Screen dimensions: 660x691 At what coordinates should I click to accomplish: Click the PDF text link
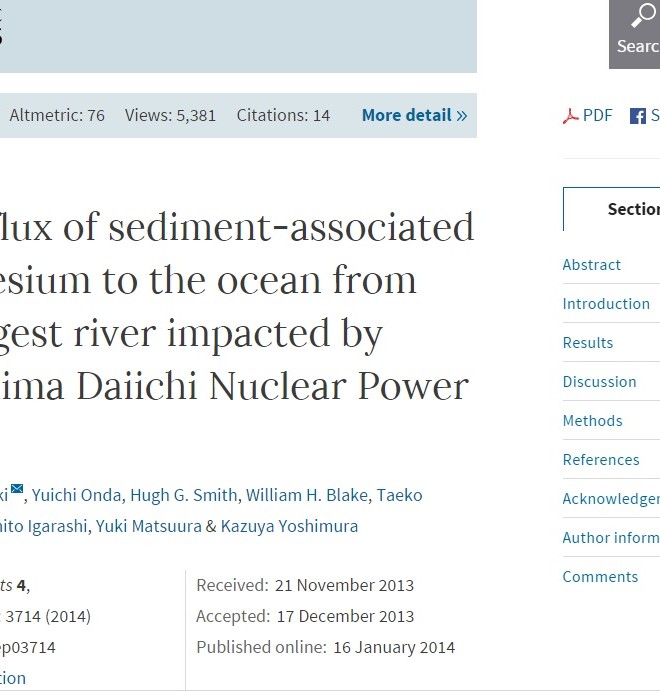click(597, 115)
